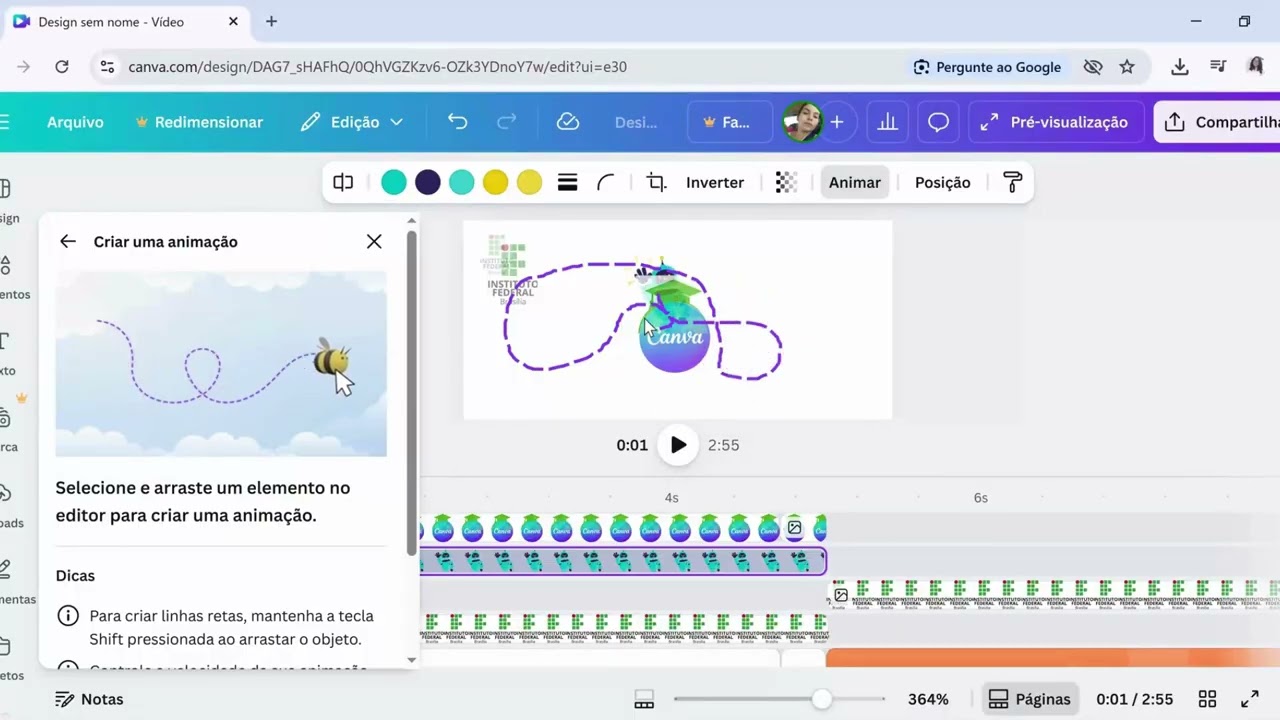Click the Canva globe element on canvas

675,336
